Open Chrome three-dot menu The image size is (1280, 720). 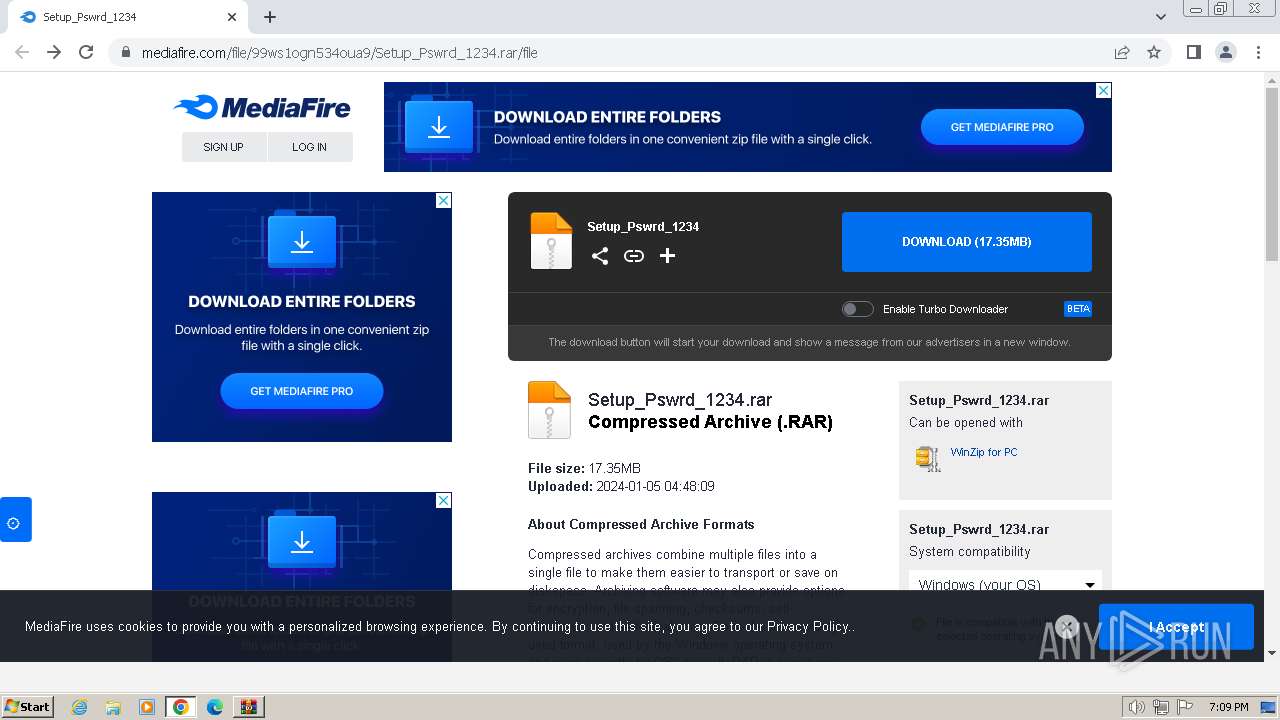(1258, 52)
